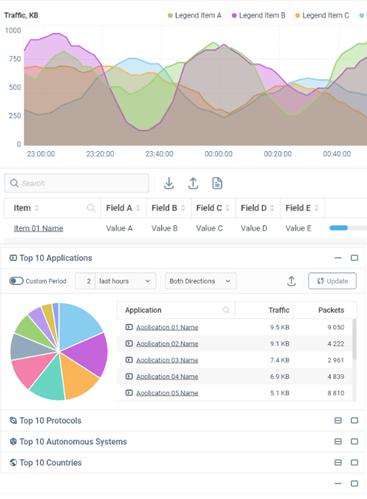Click the purple pie chart slice
Viewport: 367px width, 499px height.
(x=86, y=354)
